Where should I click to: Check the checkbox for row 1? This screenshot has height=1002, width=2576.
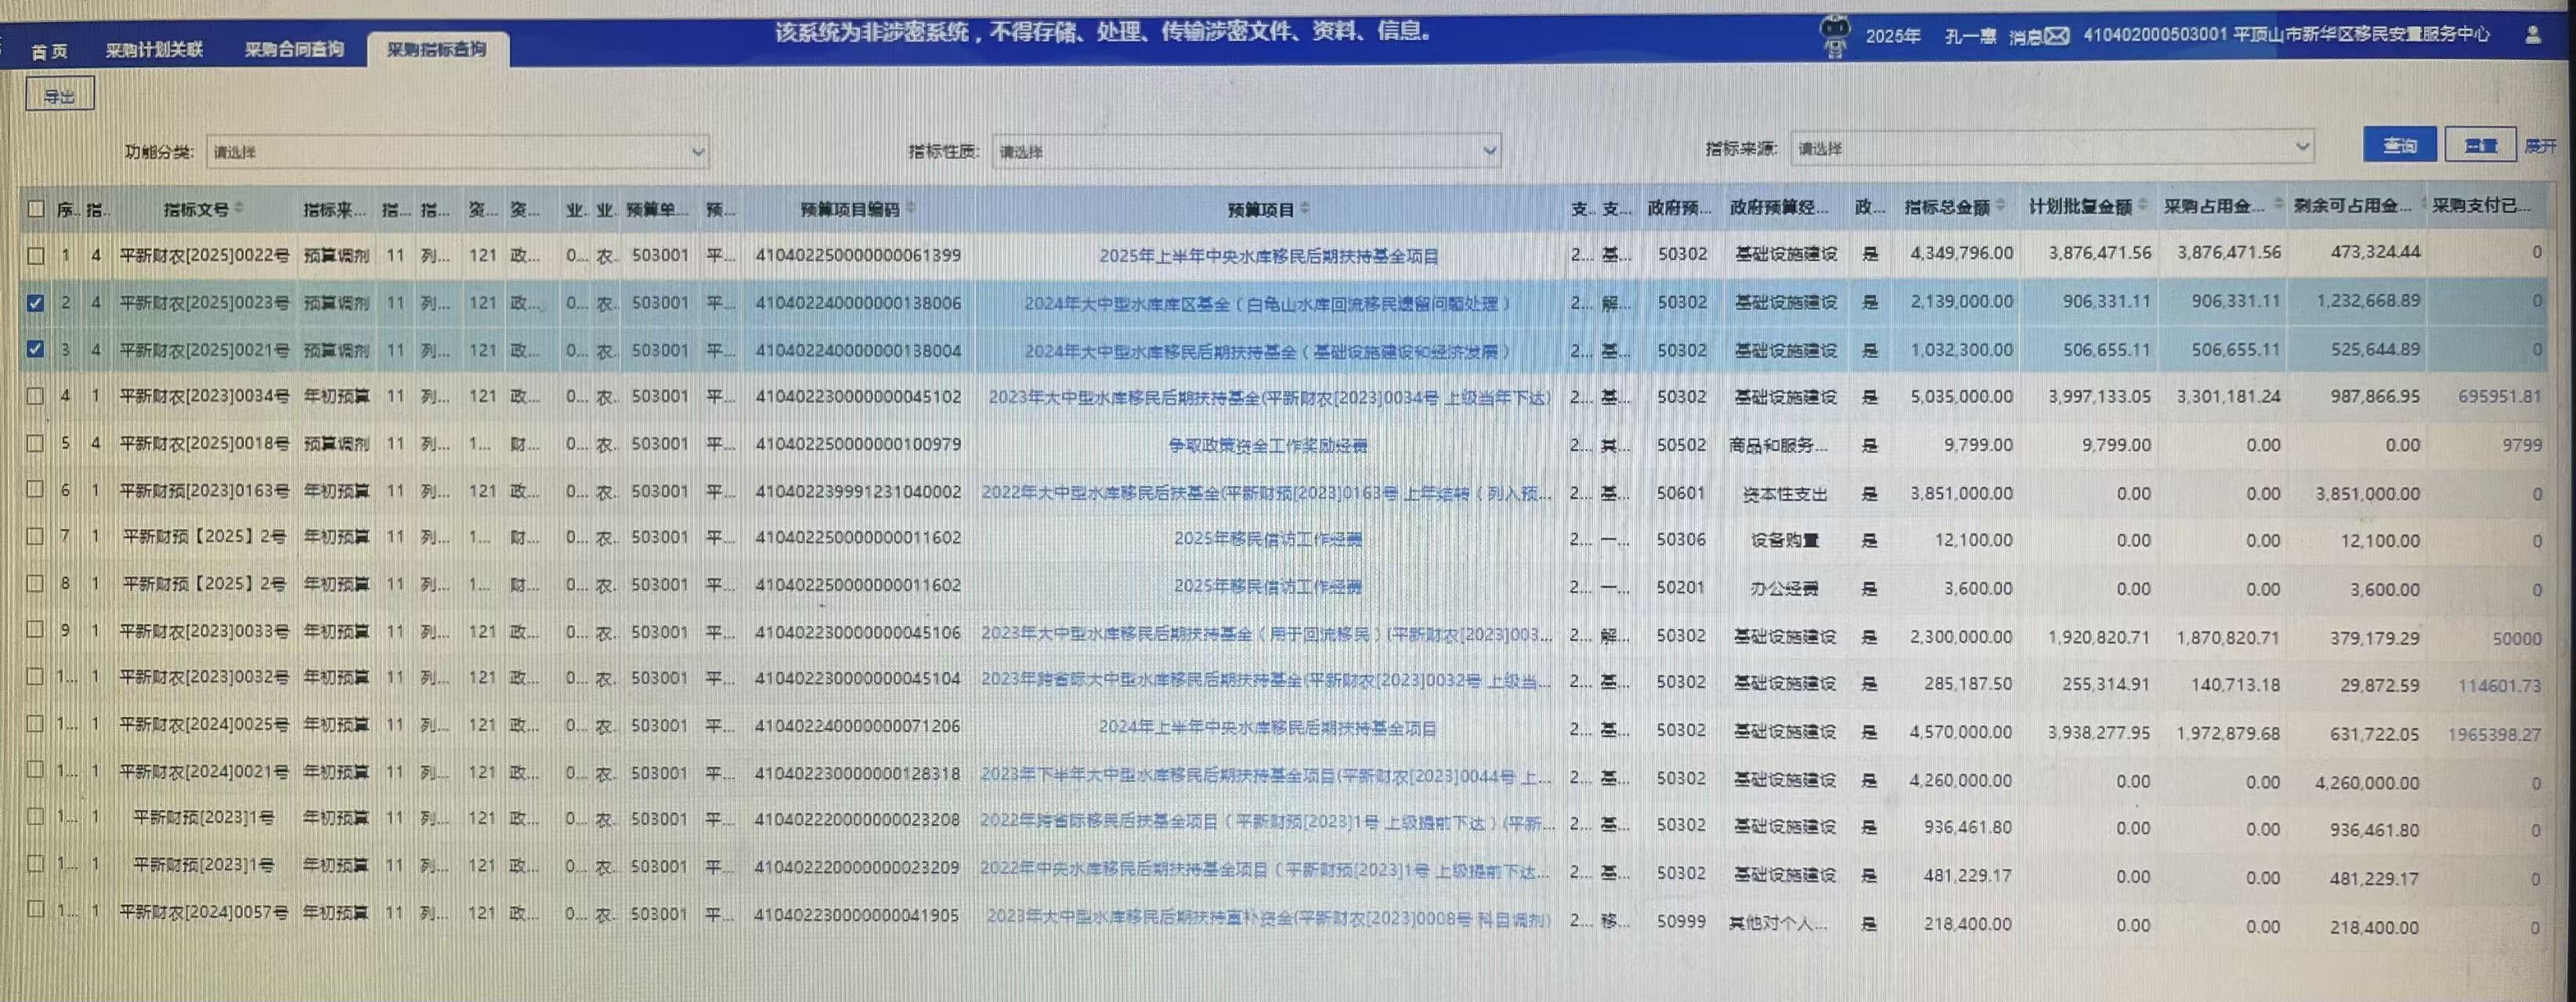tap(36, 255)
